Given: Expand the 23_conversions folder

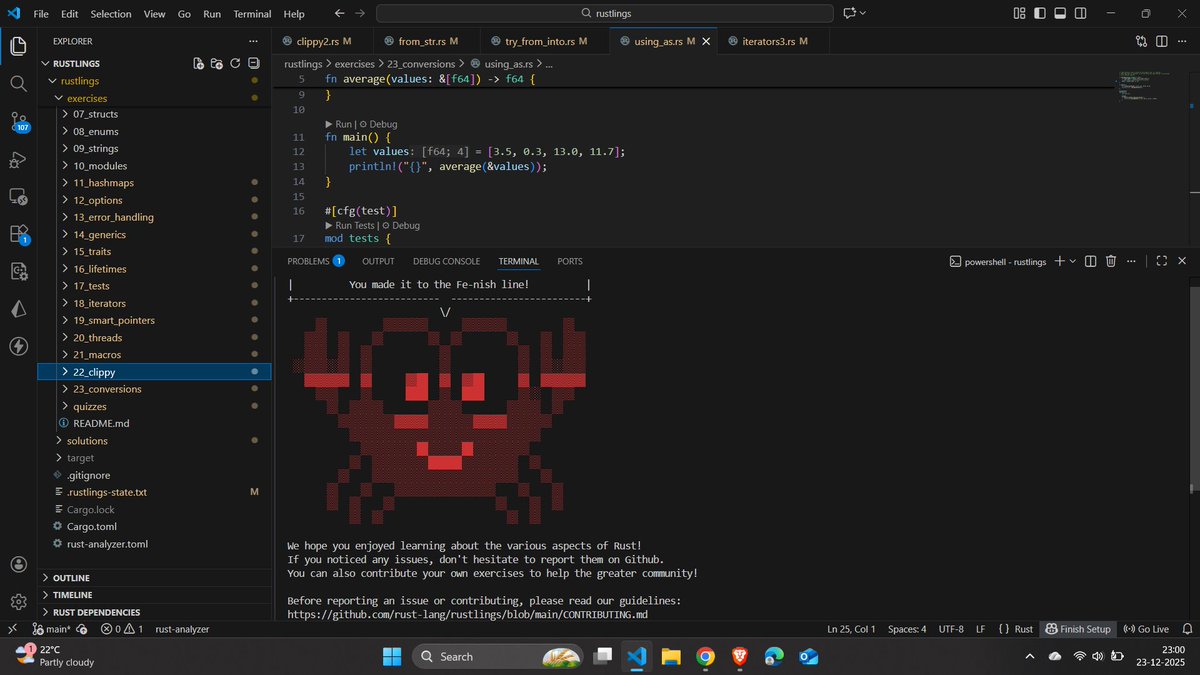Looking at the screenshot, I should click(154, 389).
